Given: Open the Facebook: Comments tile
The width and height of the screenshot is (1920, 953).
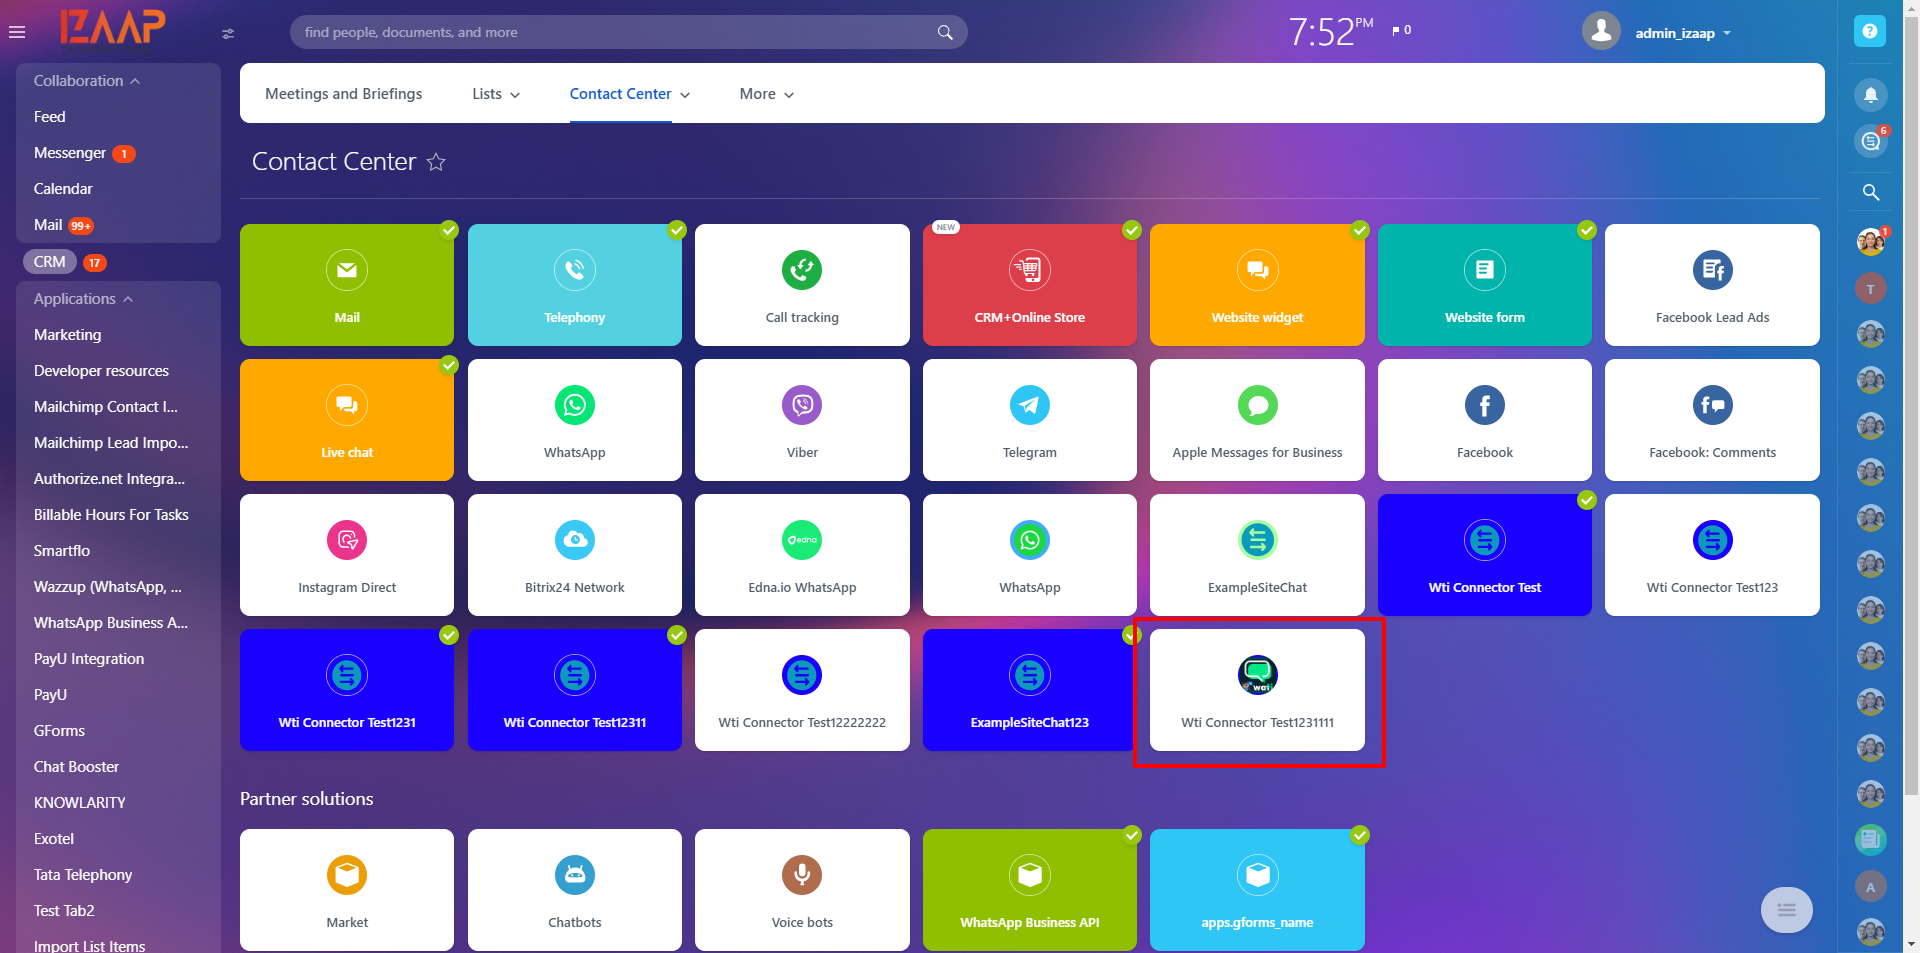Looking at the screenshot, I should pos(1712,420).
